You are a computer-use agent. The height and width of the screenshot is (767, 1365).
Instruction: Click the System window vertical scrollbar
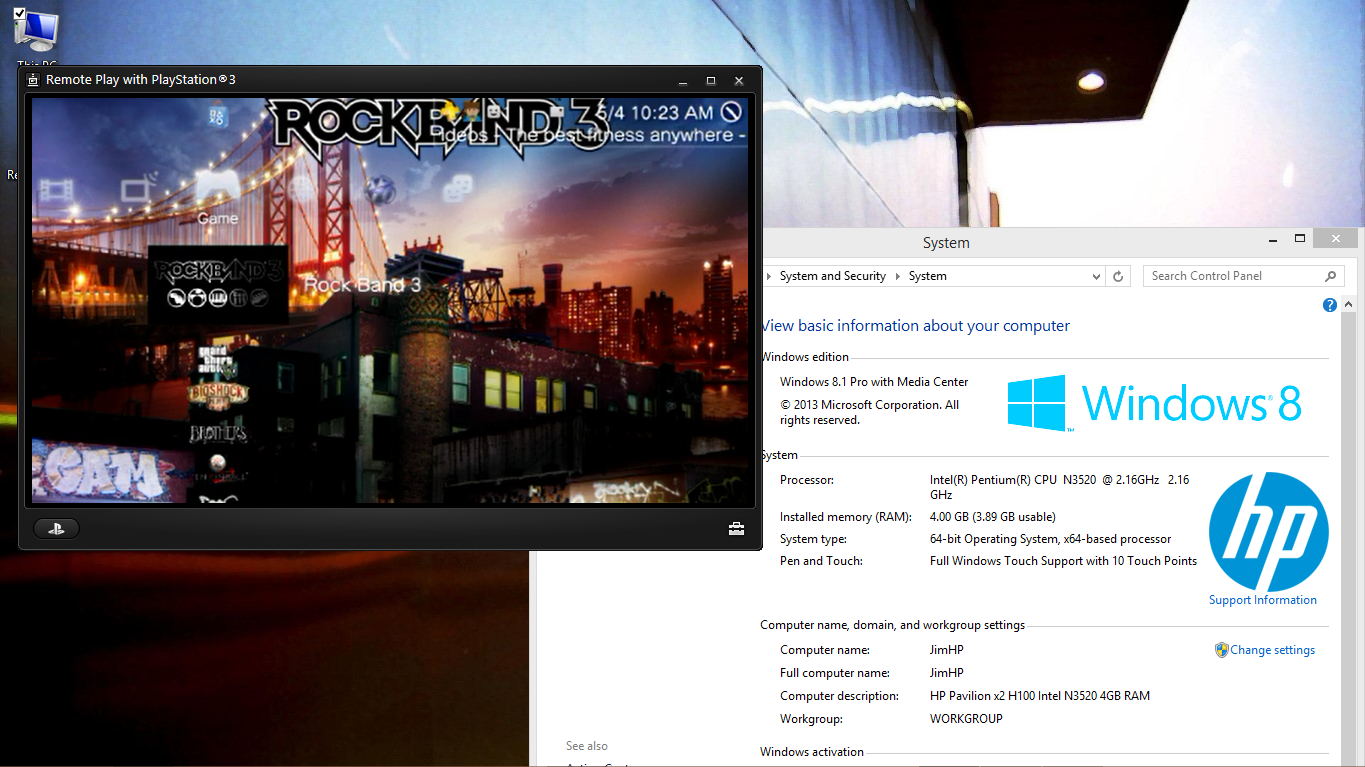pyautogui.click(x=1350, y=540)
